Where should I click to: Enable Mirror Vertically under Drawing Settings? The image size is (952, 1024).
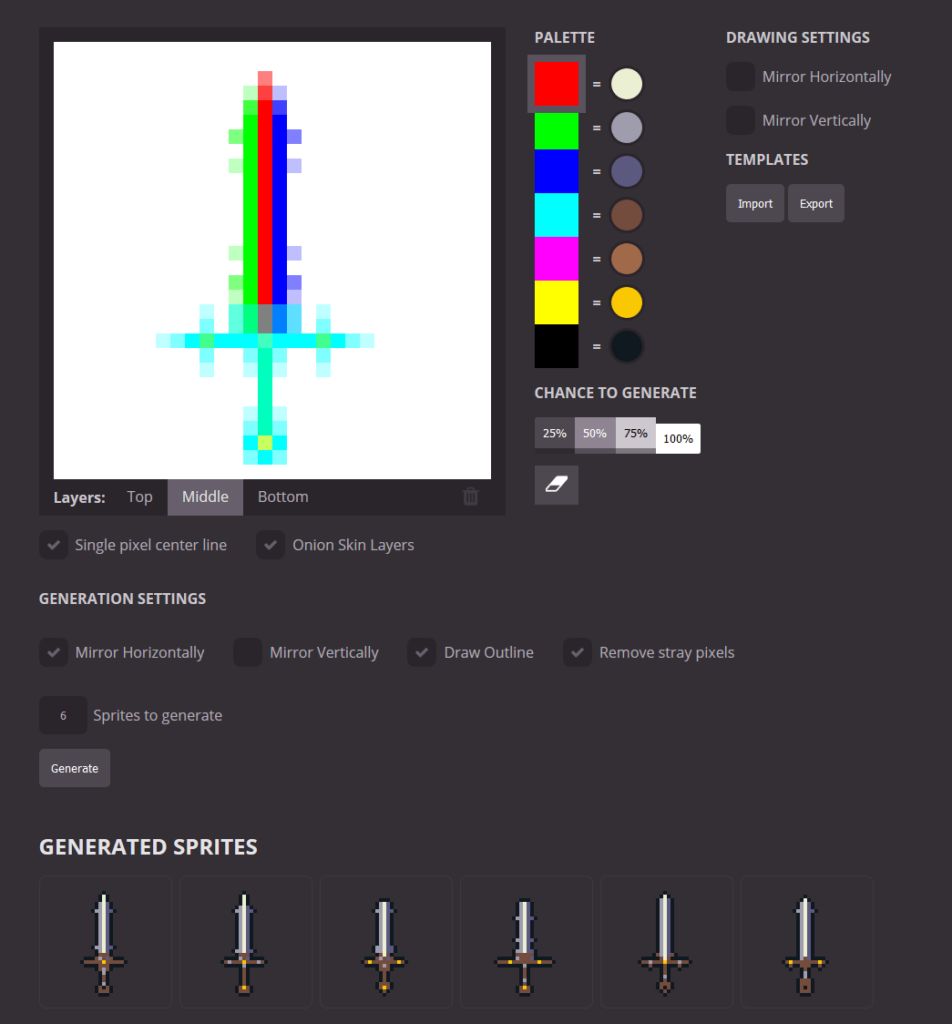pos(740,120)
